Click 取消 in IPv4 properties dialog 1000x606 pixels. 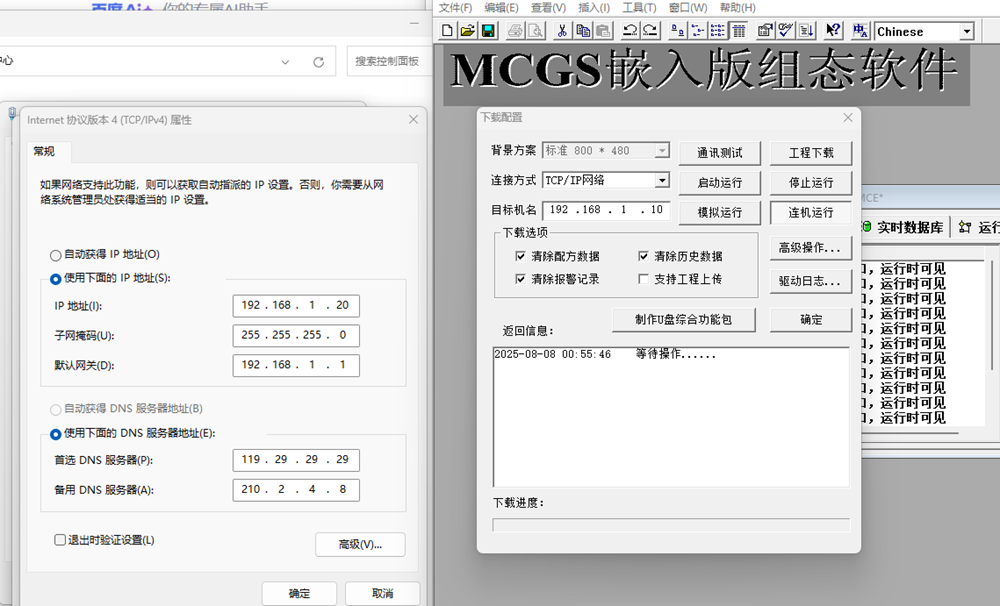383,593
